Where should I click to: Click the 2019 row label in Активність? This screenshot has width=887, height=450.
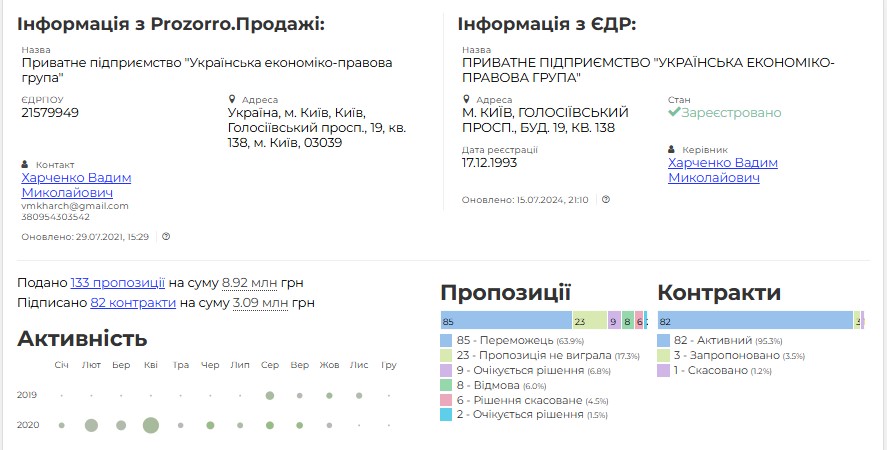coord(27,395)
